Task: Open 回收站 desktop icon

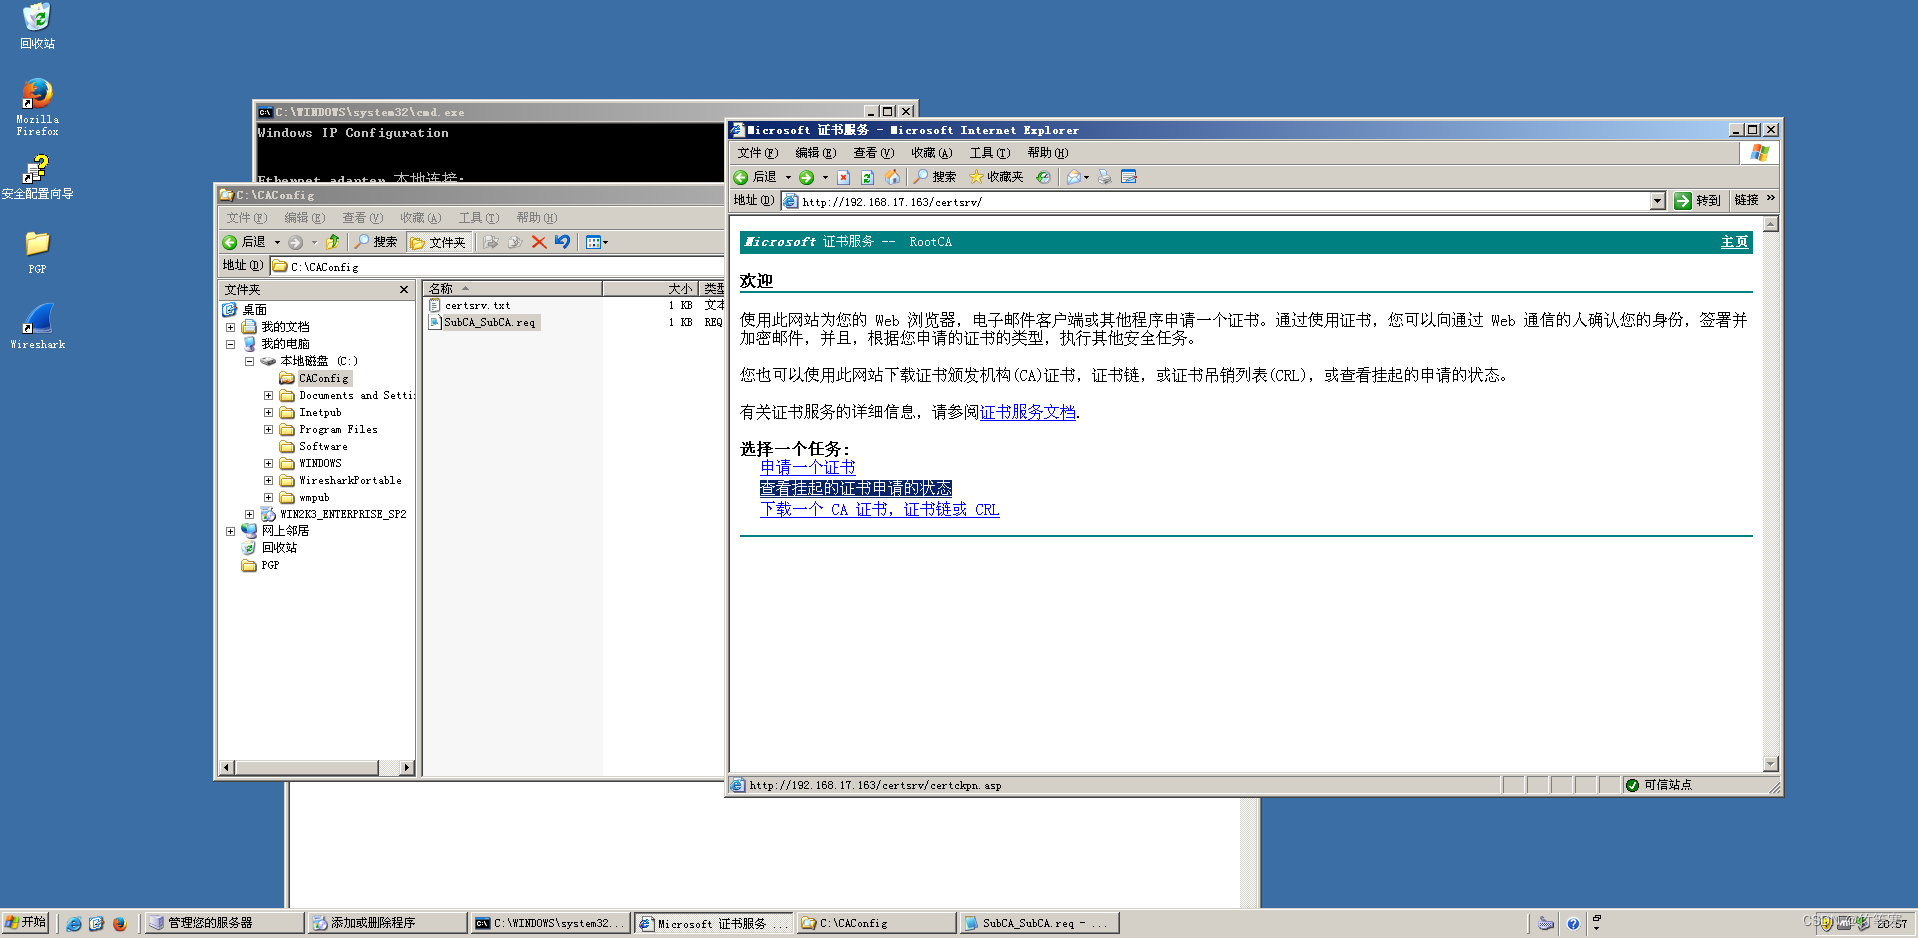Action: 37,27
